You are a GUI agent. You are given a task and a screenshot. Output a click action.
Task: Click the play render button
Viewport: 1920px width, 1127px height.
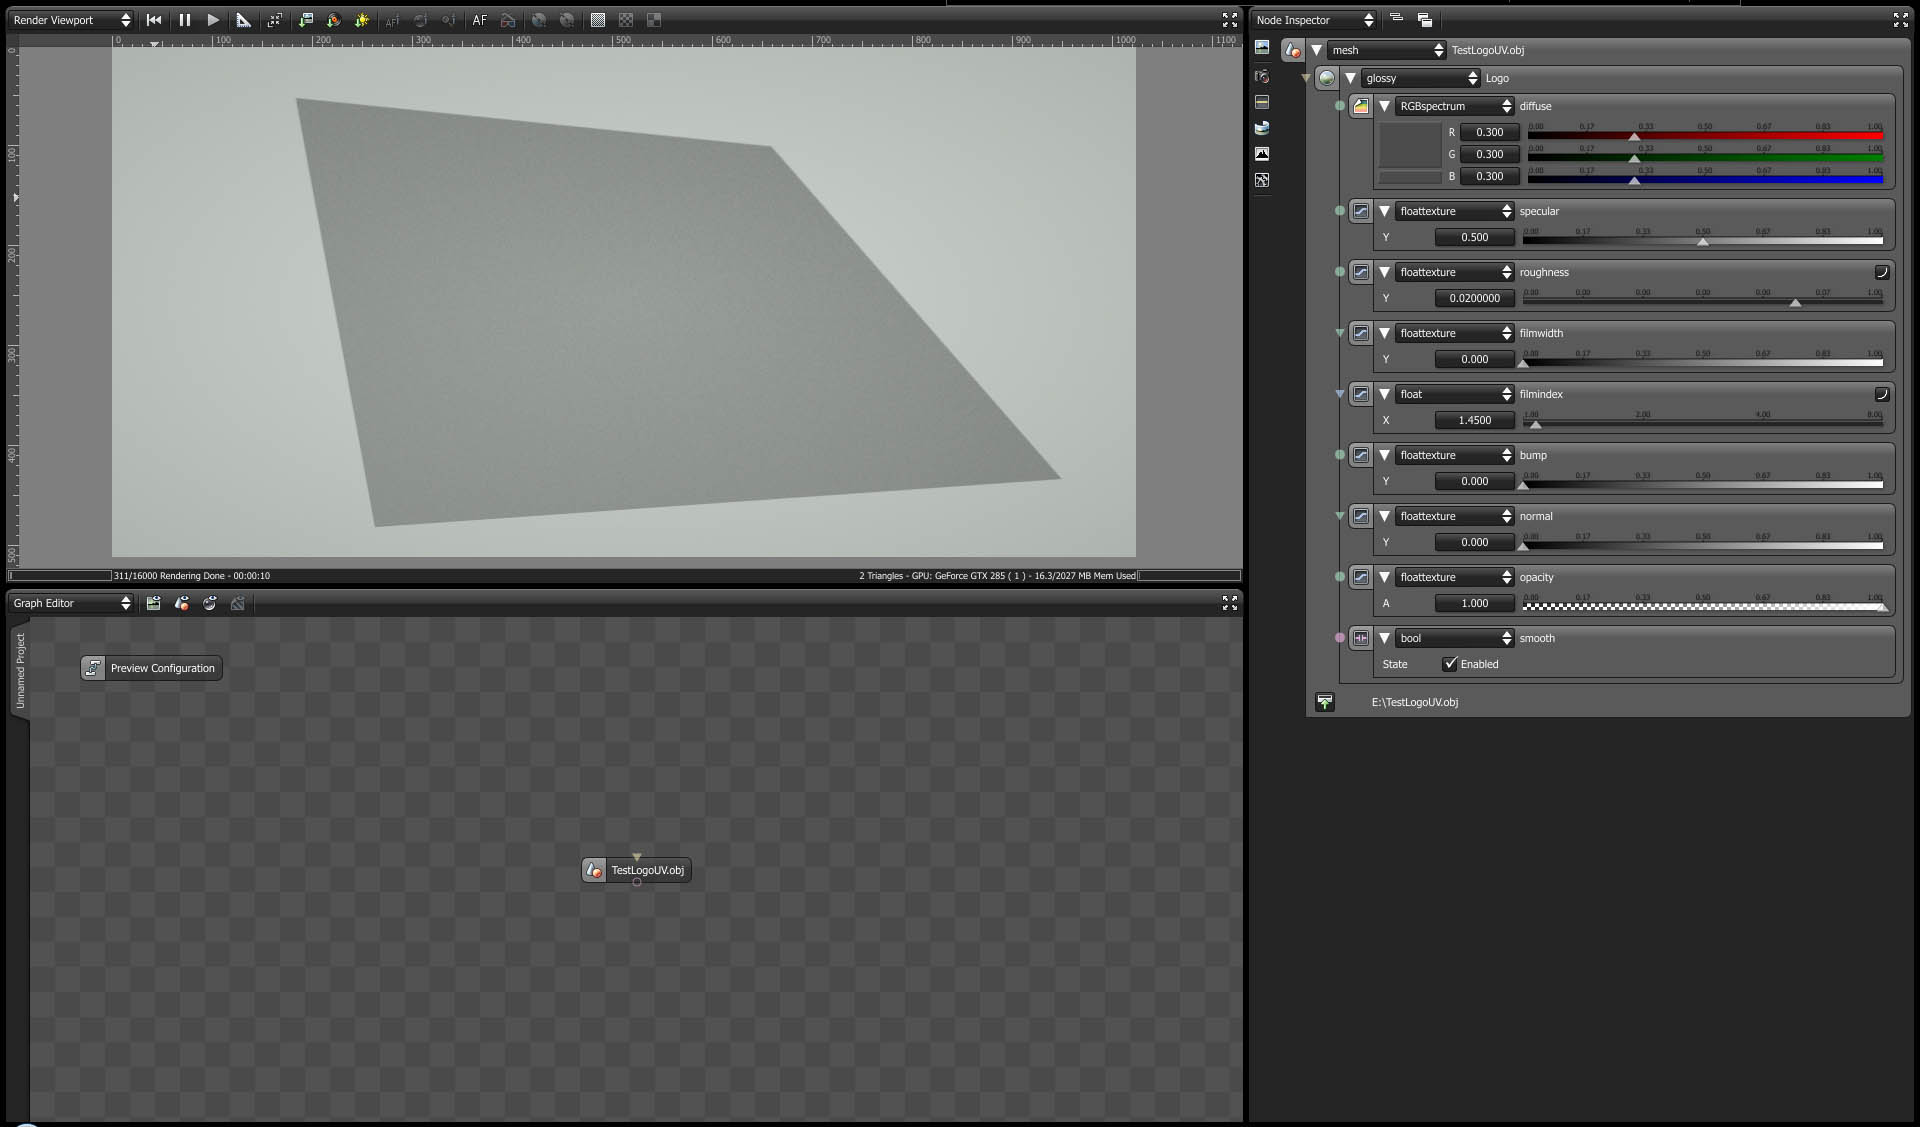pos(213,20)
